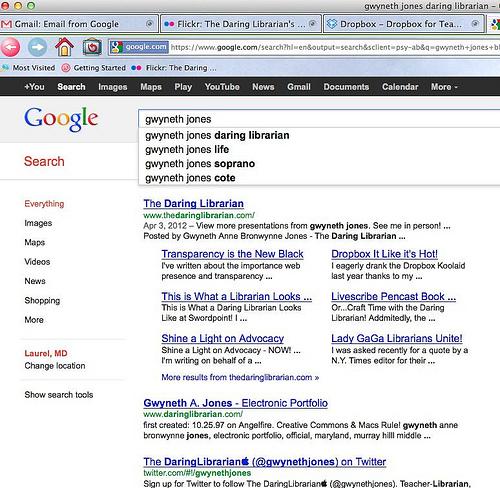Viewport: 500px width, 488px height.
Task: Close the Dropbox tab with its close icon
Action: (x=475, y=24)
